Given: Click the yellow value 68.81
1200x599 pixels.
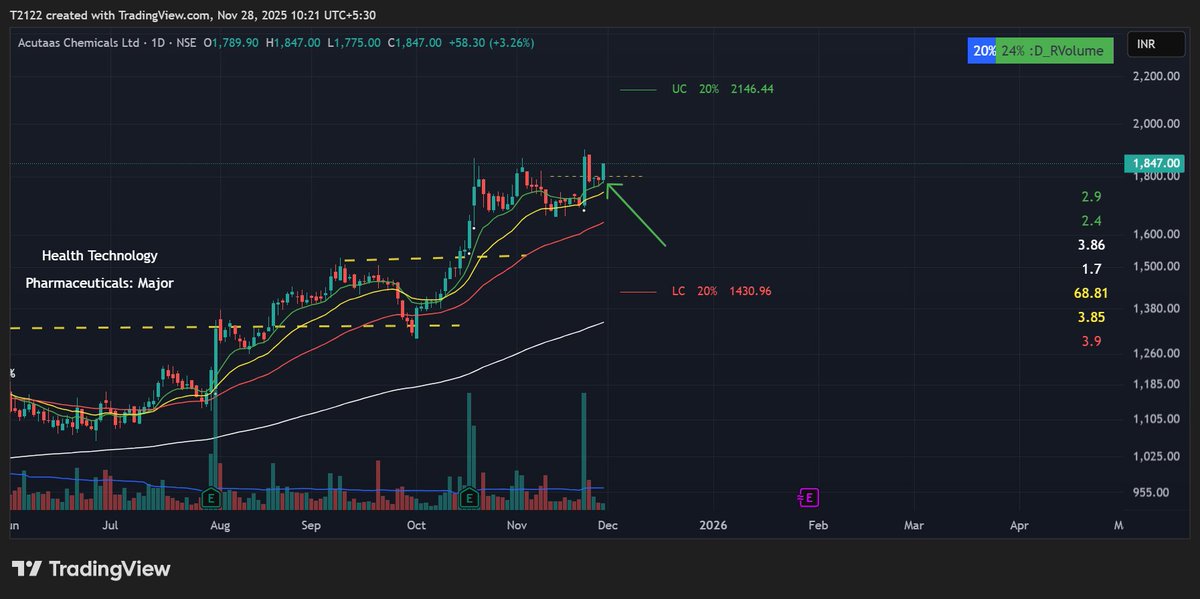Looking at the screenshot, I should (x=1091, y=293).
